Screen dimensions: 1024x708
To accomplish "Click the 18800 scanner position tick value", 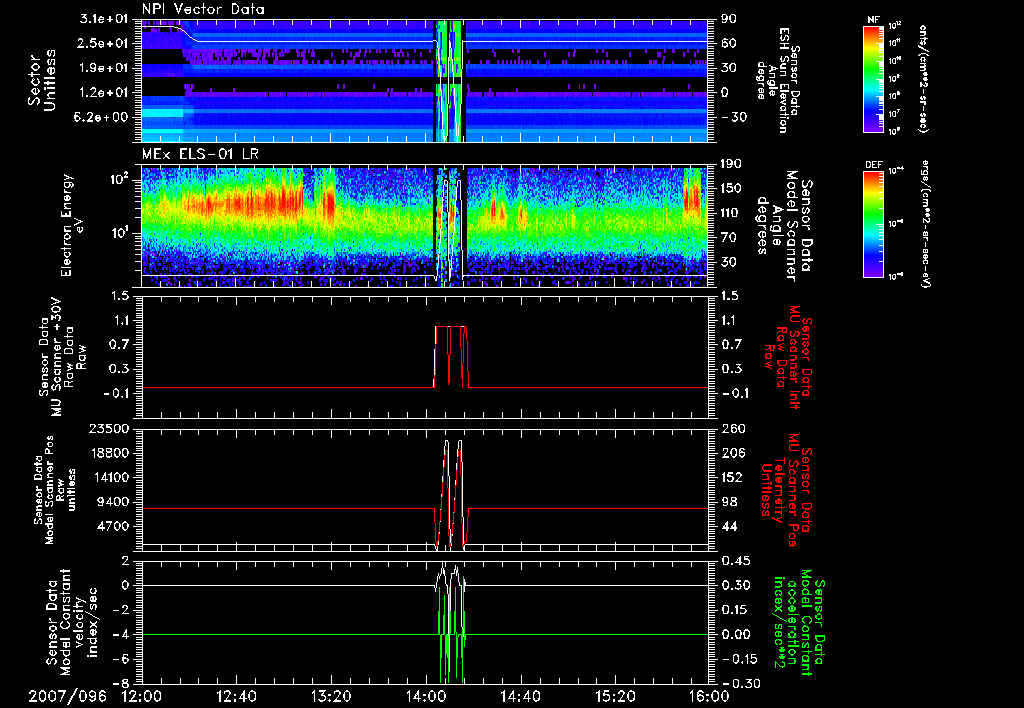I will coord(108,453).
